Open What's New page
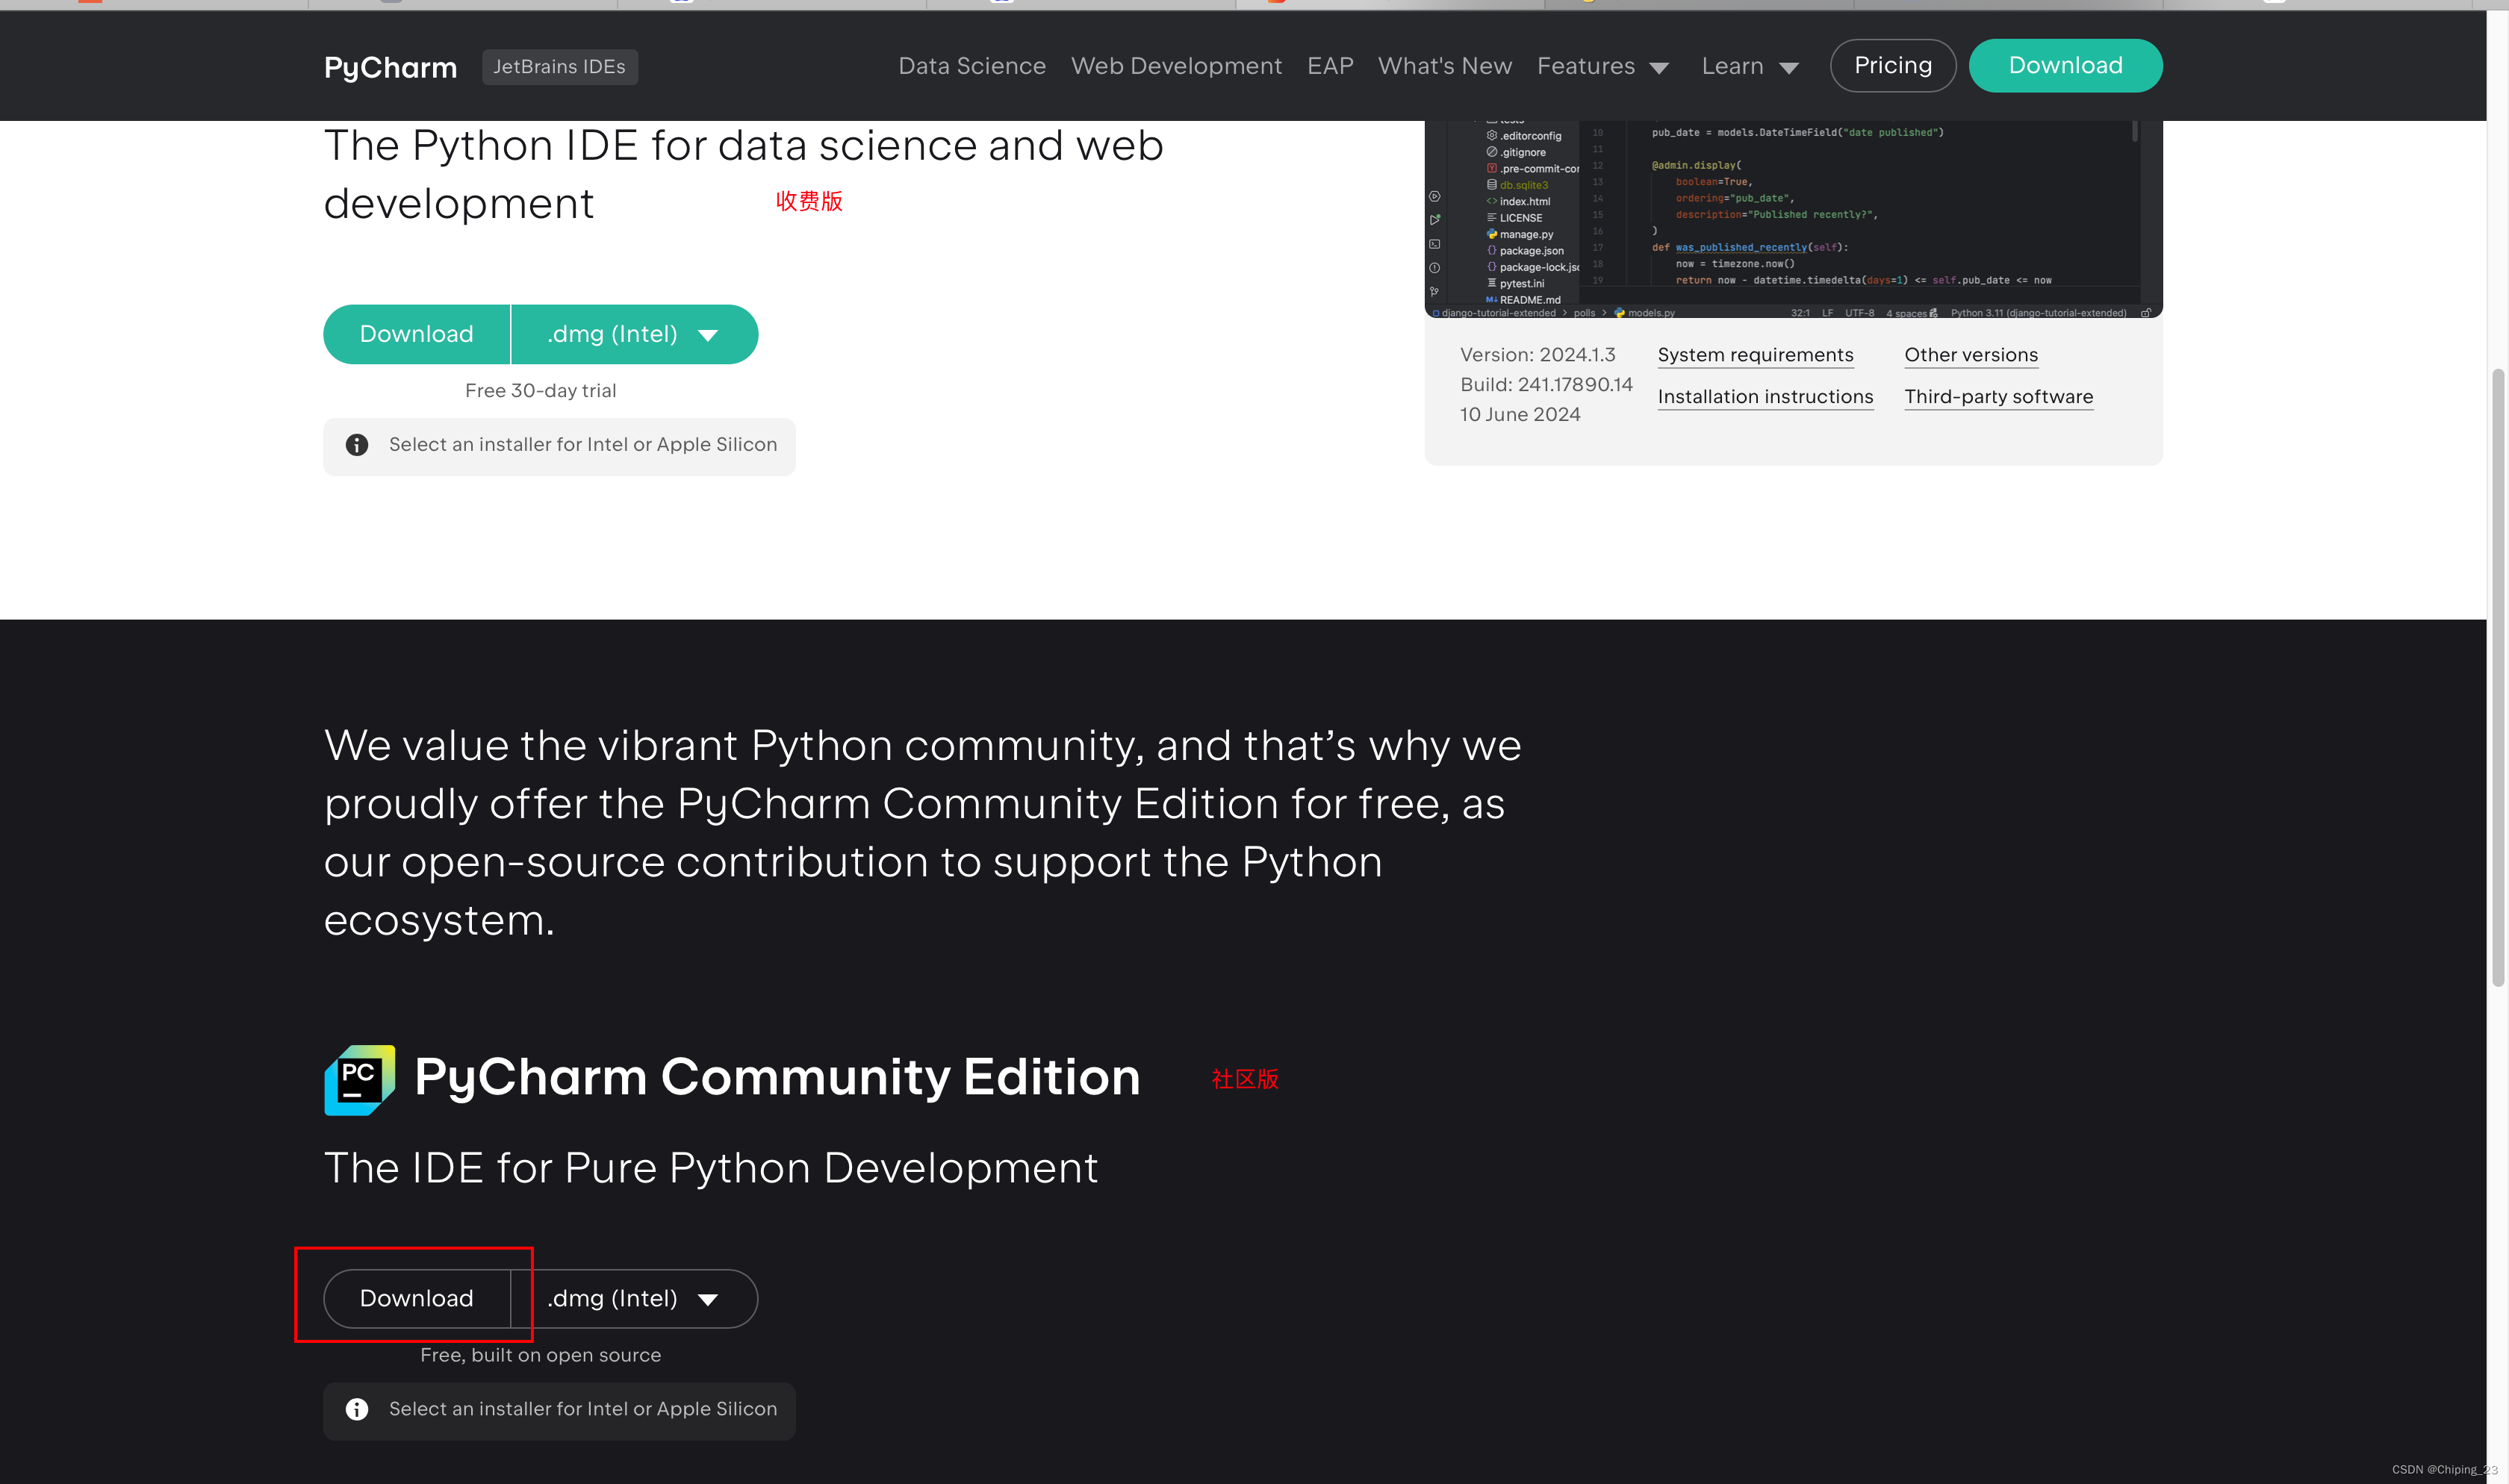The height and width of the screenshot is (1484, 2509). [x=1445, y=66]
